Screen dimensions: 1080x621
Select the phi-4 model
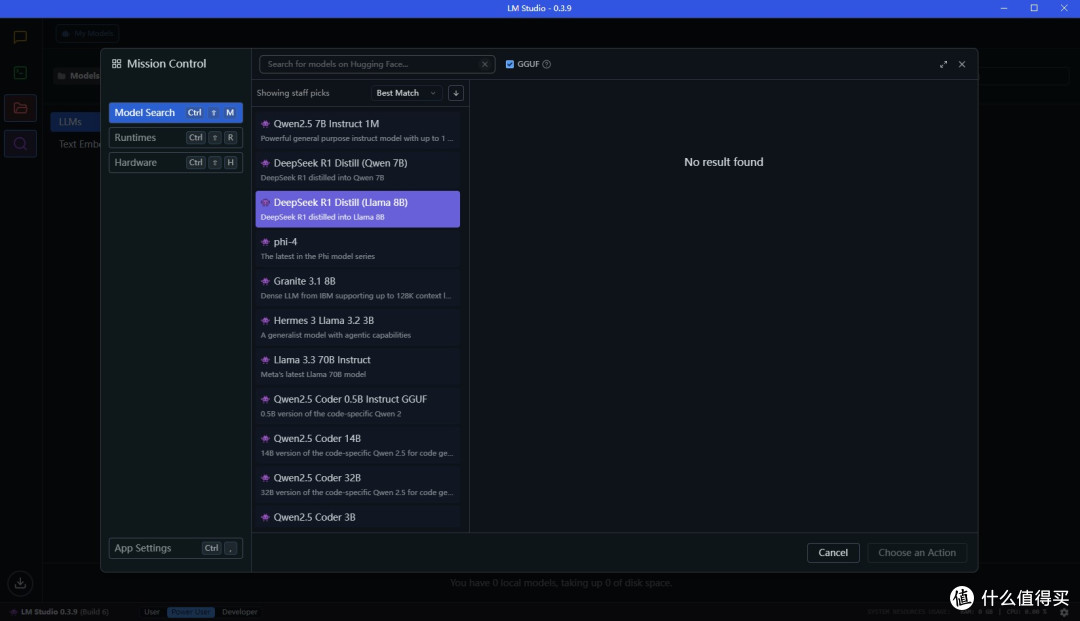pos(357,248)
